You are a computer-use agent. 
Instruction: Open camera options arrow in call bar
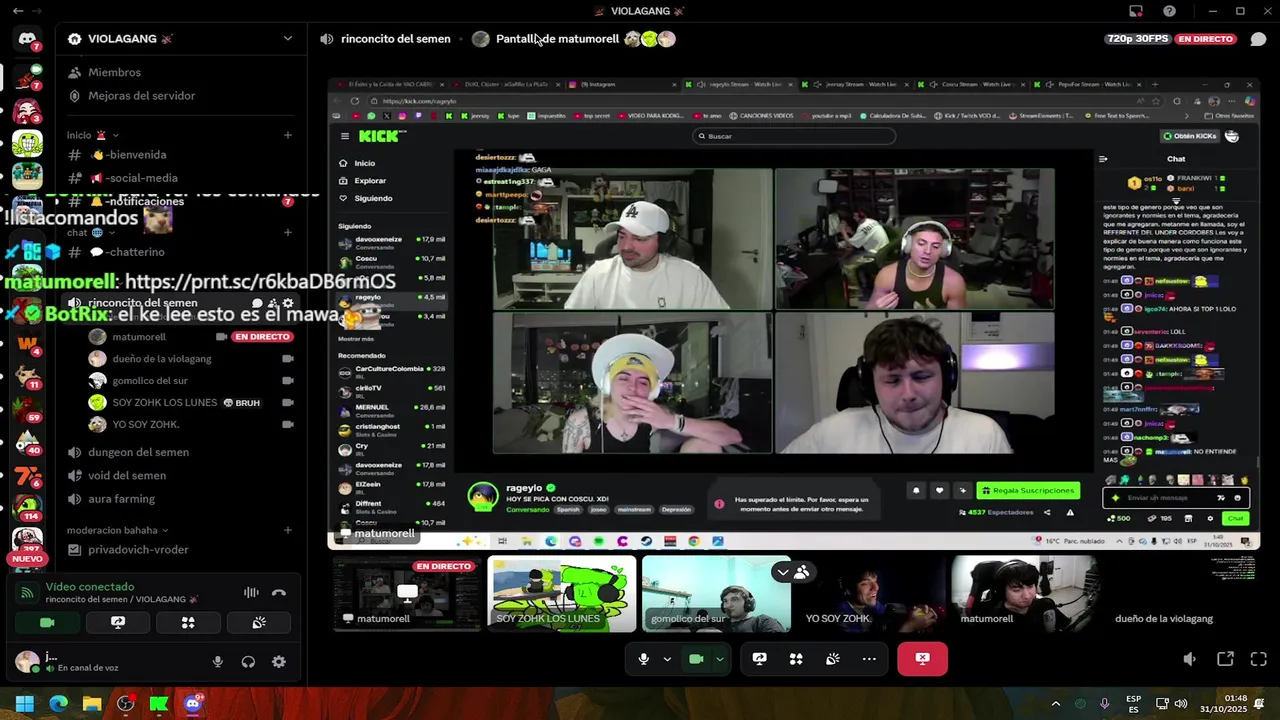point(719,659)
